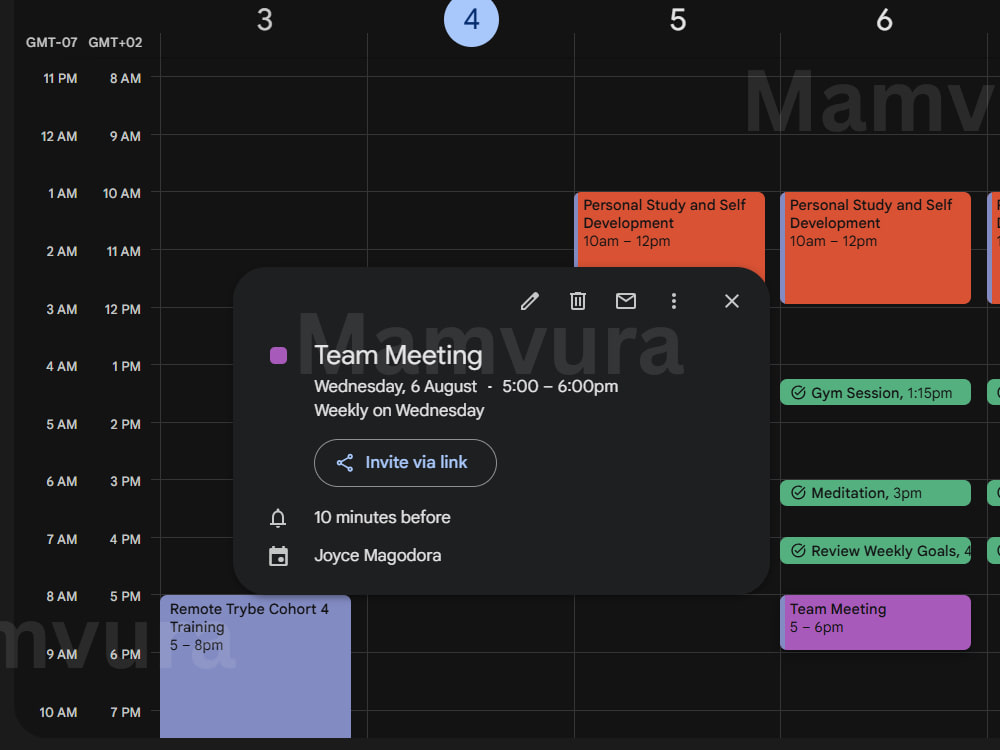This screenshot has height=750, width=1000.
Task: Click the Invite via link button
Action: coord(405,463)
